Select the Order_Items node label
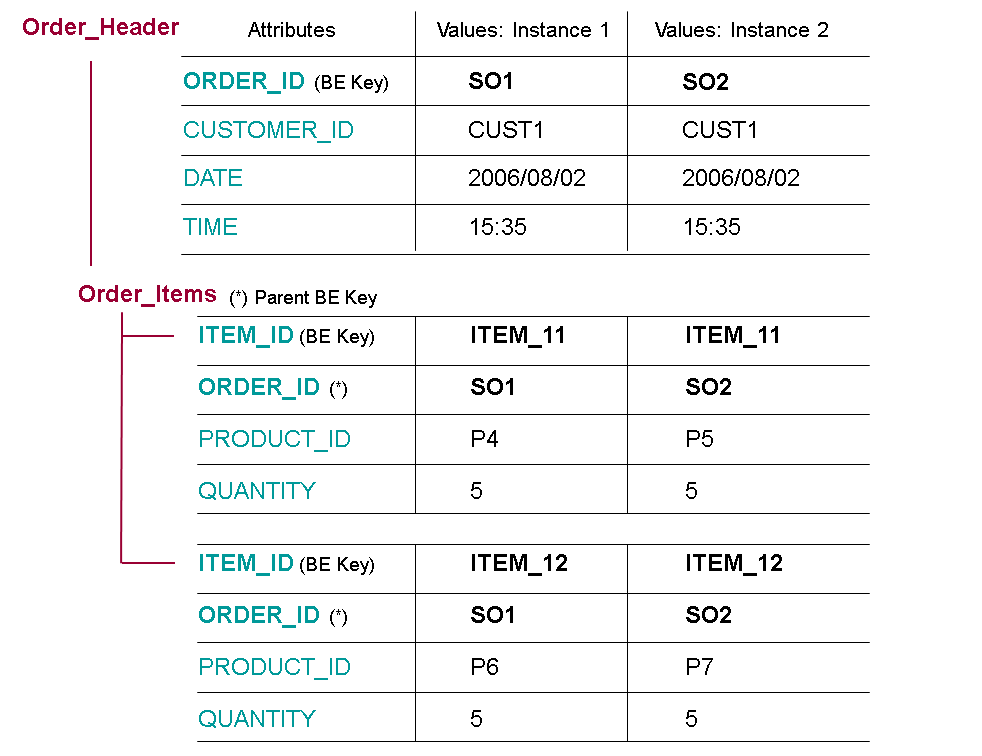 pyautogui.click(x=147, y=294)
